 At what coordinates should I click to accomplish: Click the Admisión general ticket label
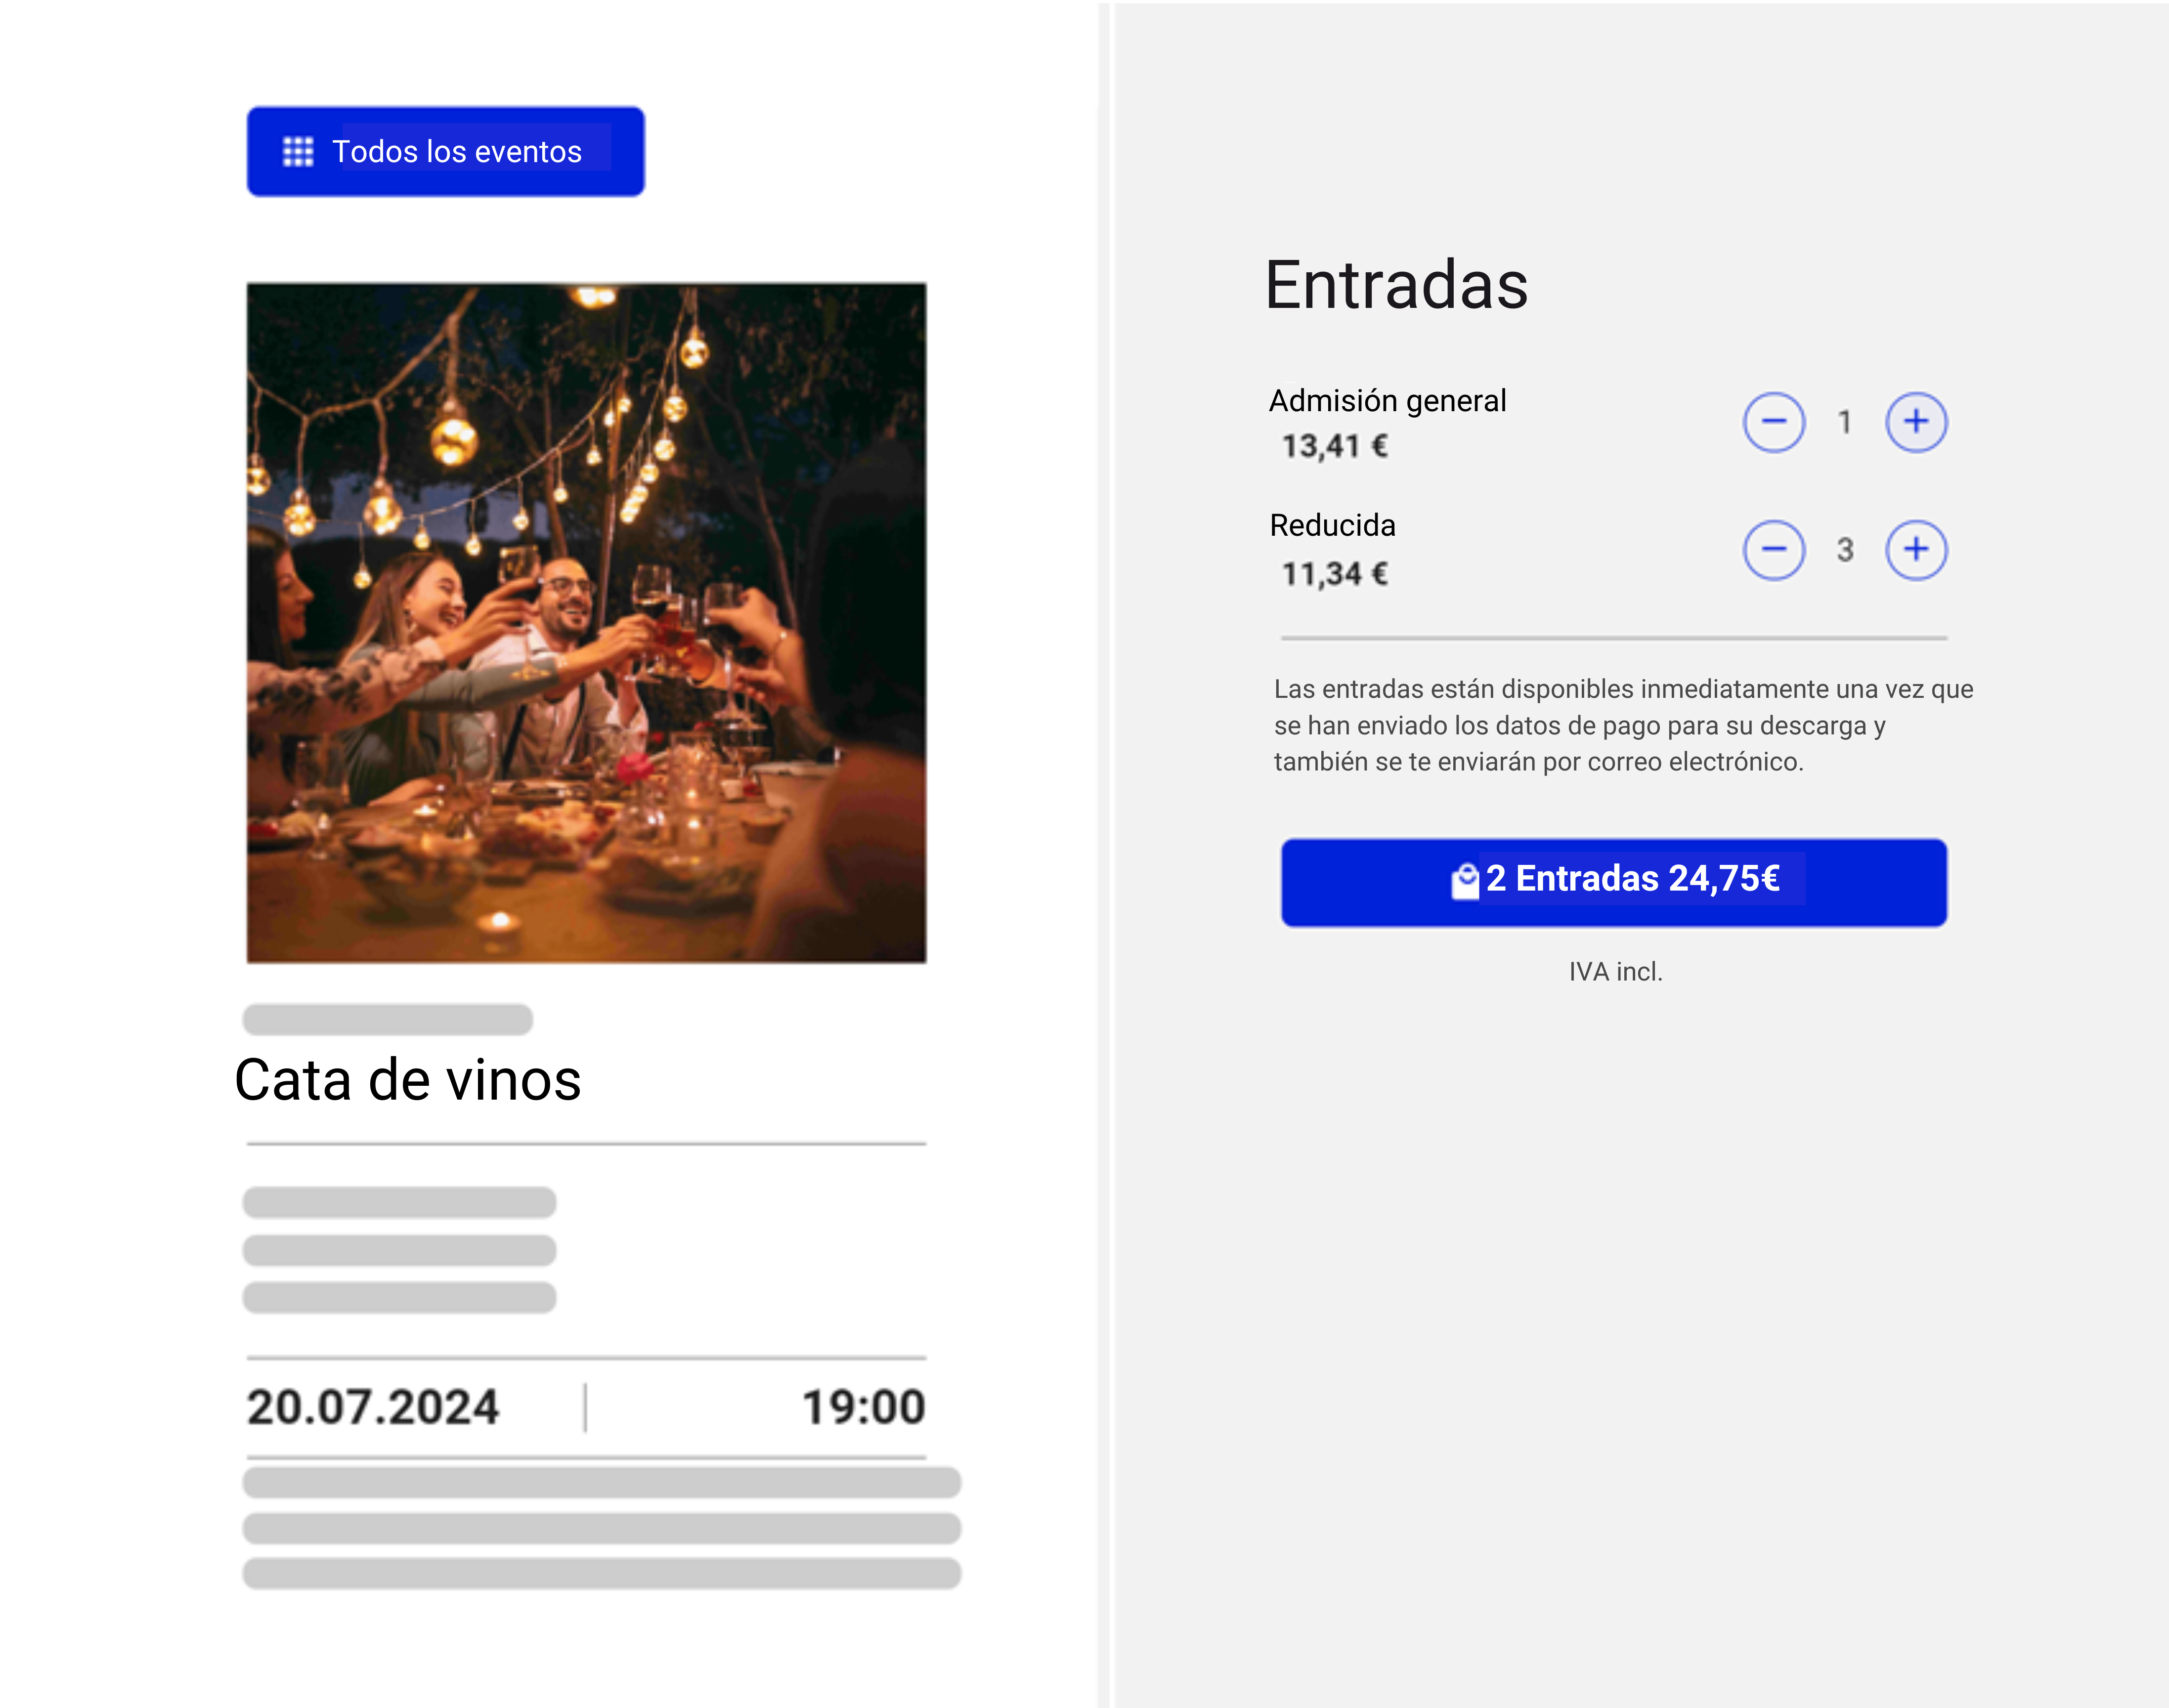pyautogui.click(x=1387, y=401)
